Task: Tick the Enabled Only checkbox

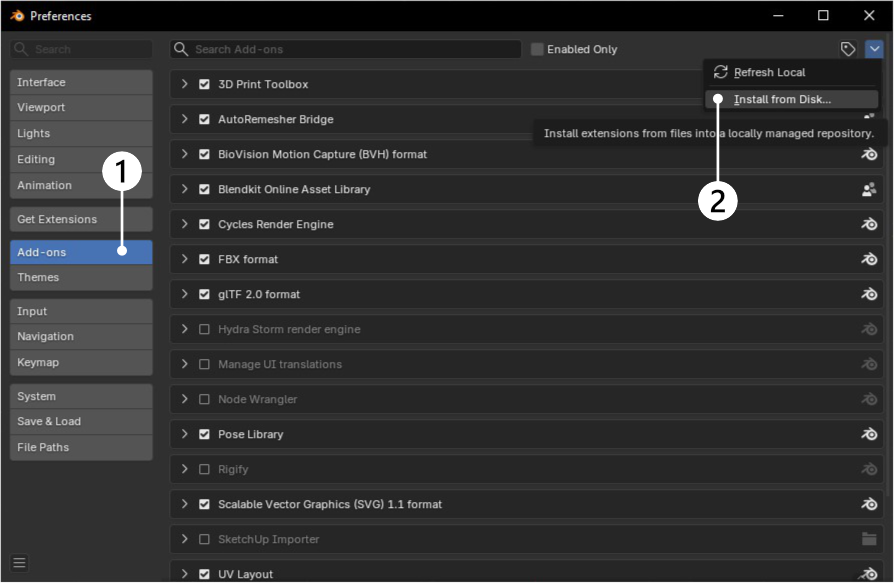Action: (537, 49)
